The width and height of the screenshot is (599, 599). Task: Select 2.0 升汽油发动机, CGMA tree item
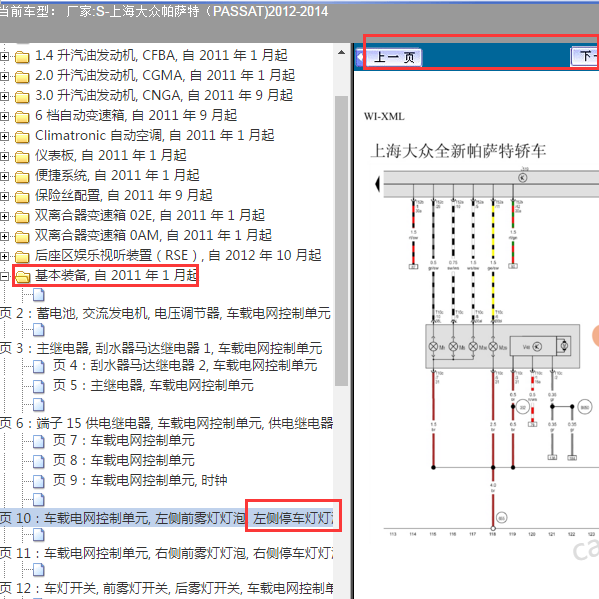click(165, 76)
